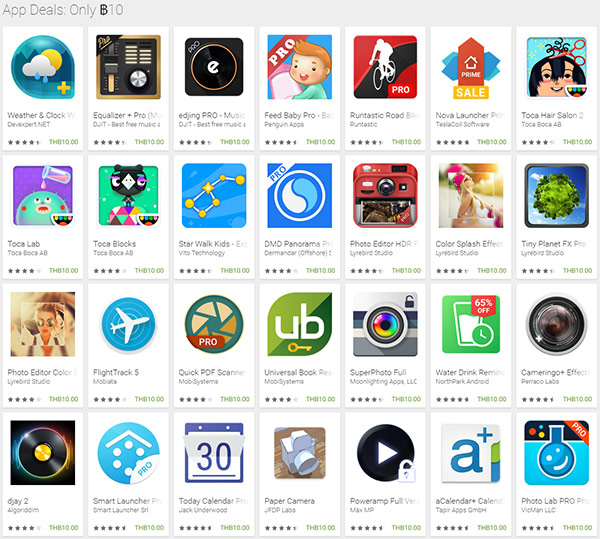Click the App Deals: Only ฿10 heading
Screen dimensions: 600x539
[x=63, y=10]
